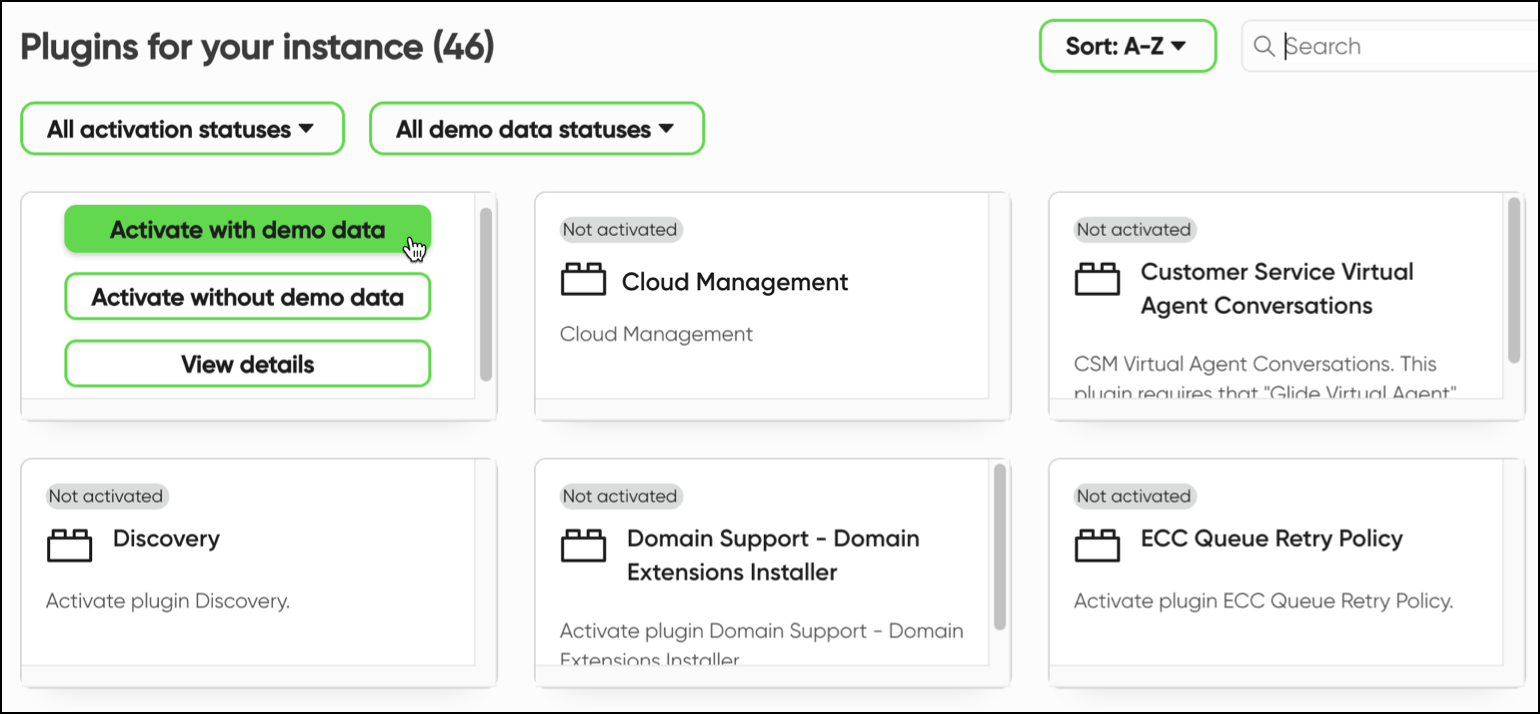Screen dimensions: 1540x714
Task: Click the ECC Queue Retry Policy icon
Action: [x=1097, y=546]
